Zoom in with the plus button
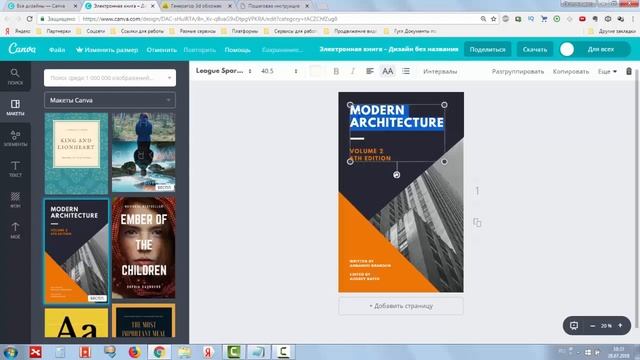Viewport: 640px width, 360px height. (620, 325)
